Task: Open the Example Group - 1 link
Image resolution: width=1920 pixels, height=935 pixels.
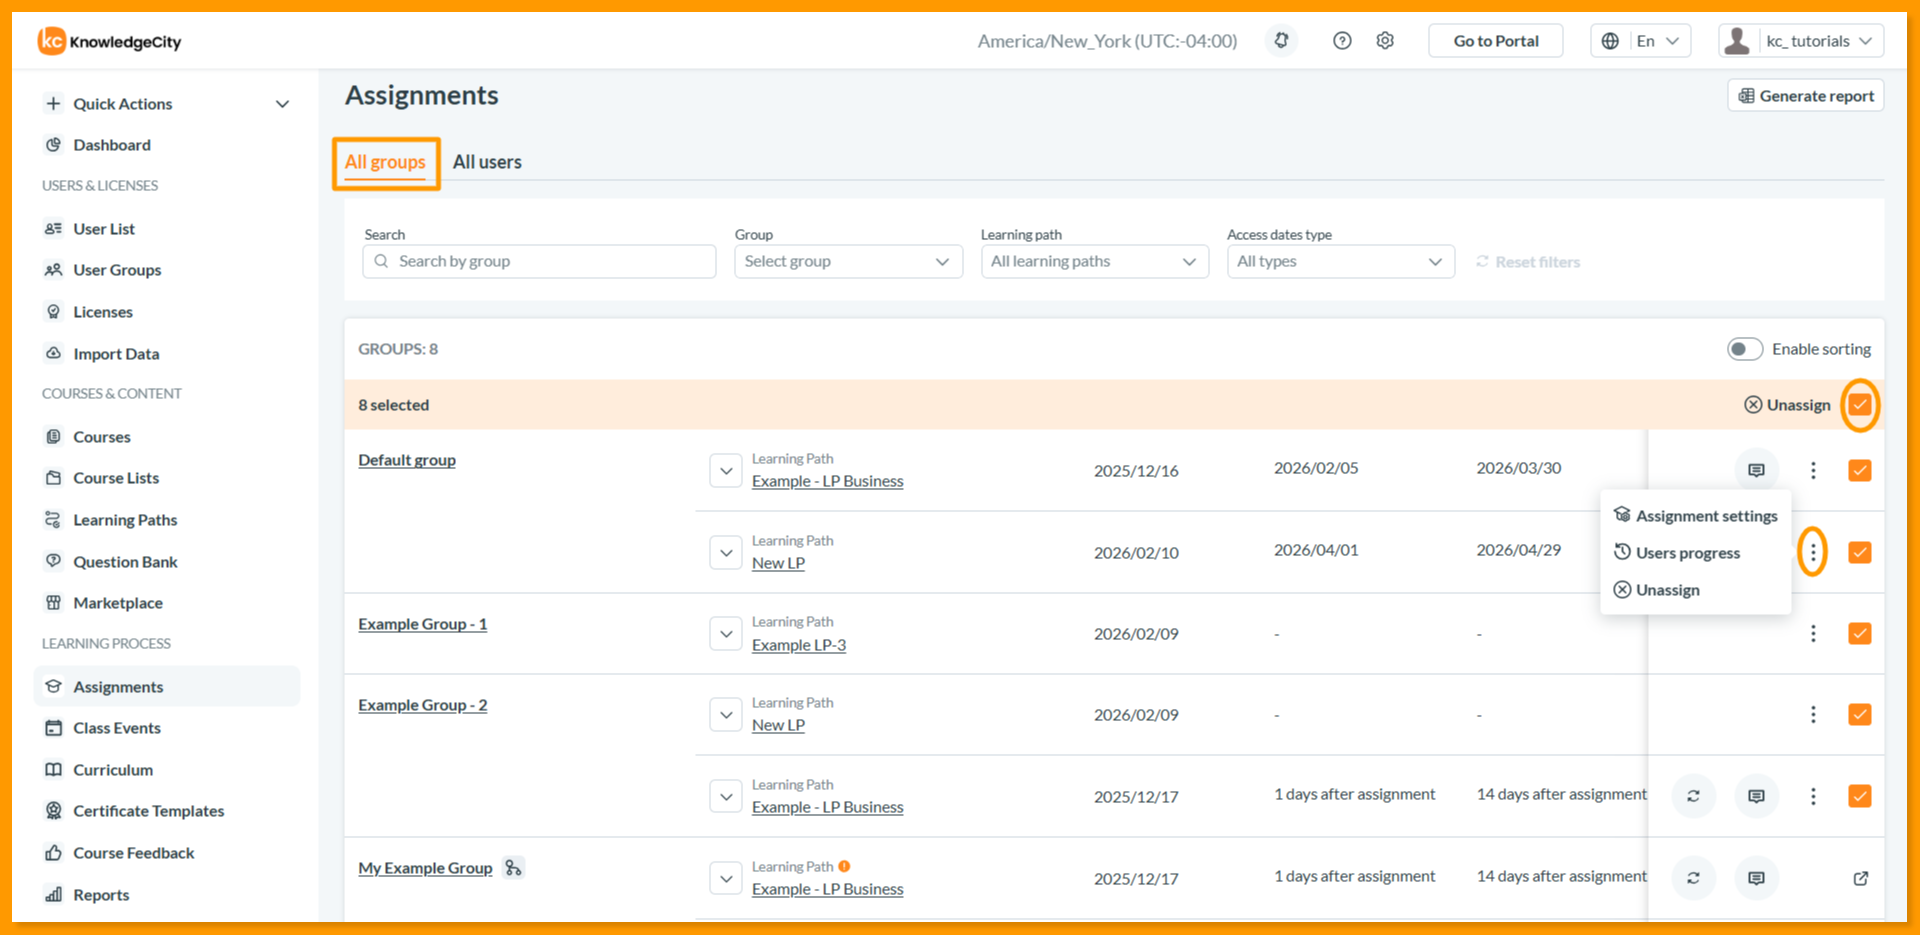Action: click(422, 624)
